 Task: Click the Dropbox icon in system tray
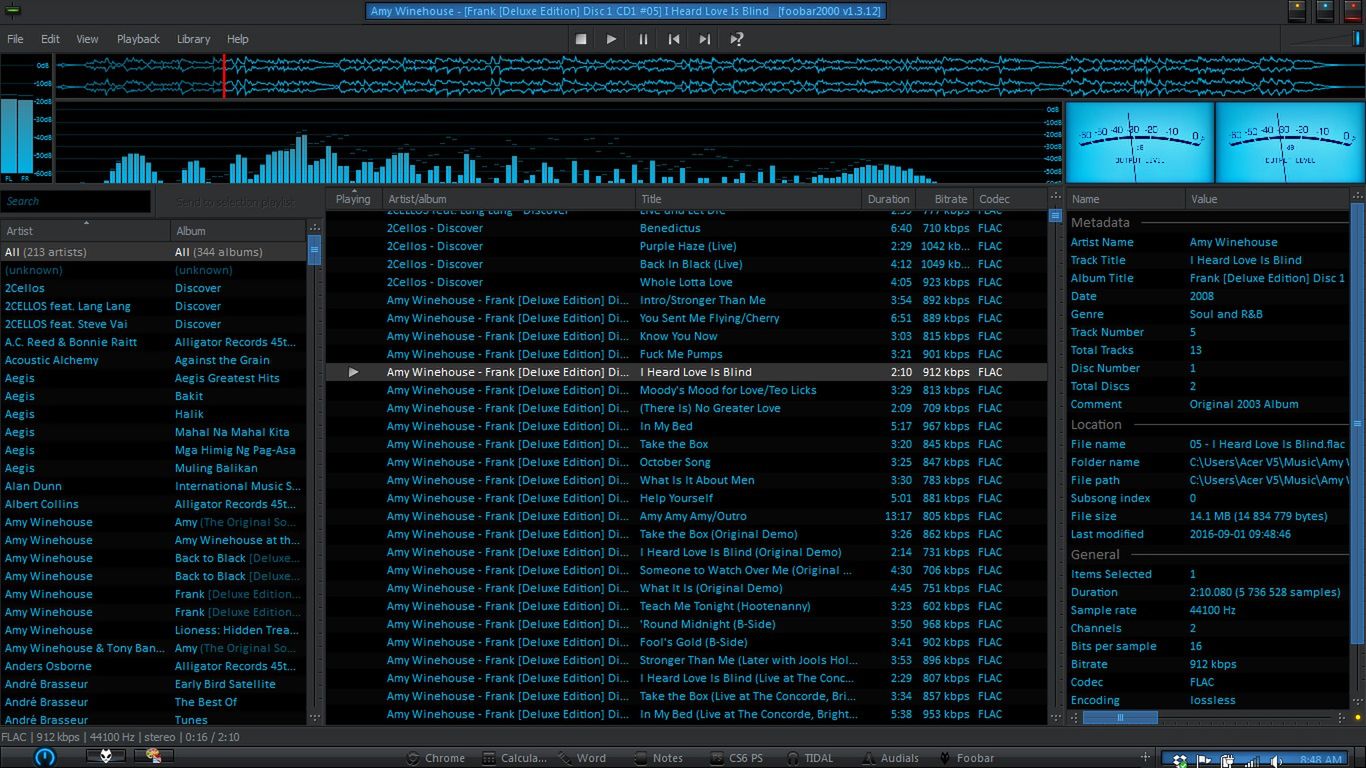pos(1181,761)
